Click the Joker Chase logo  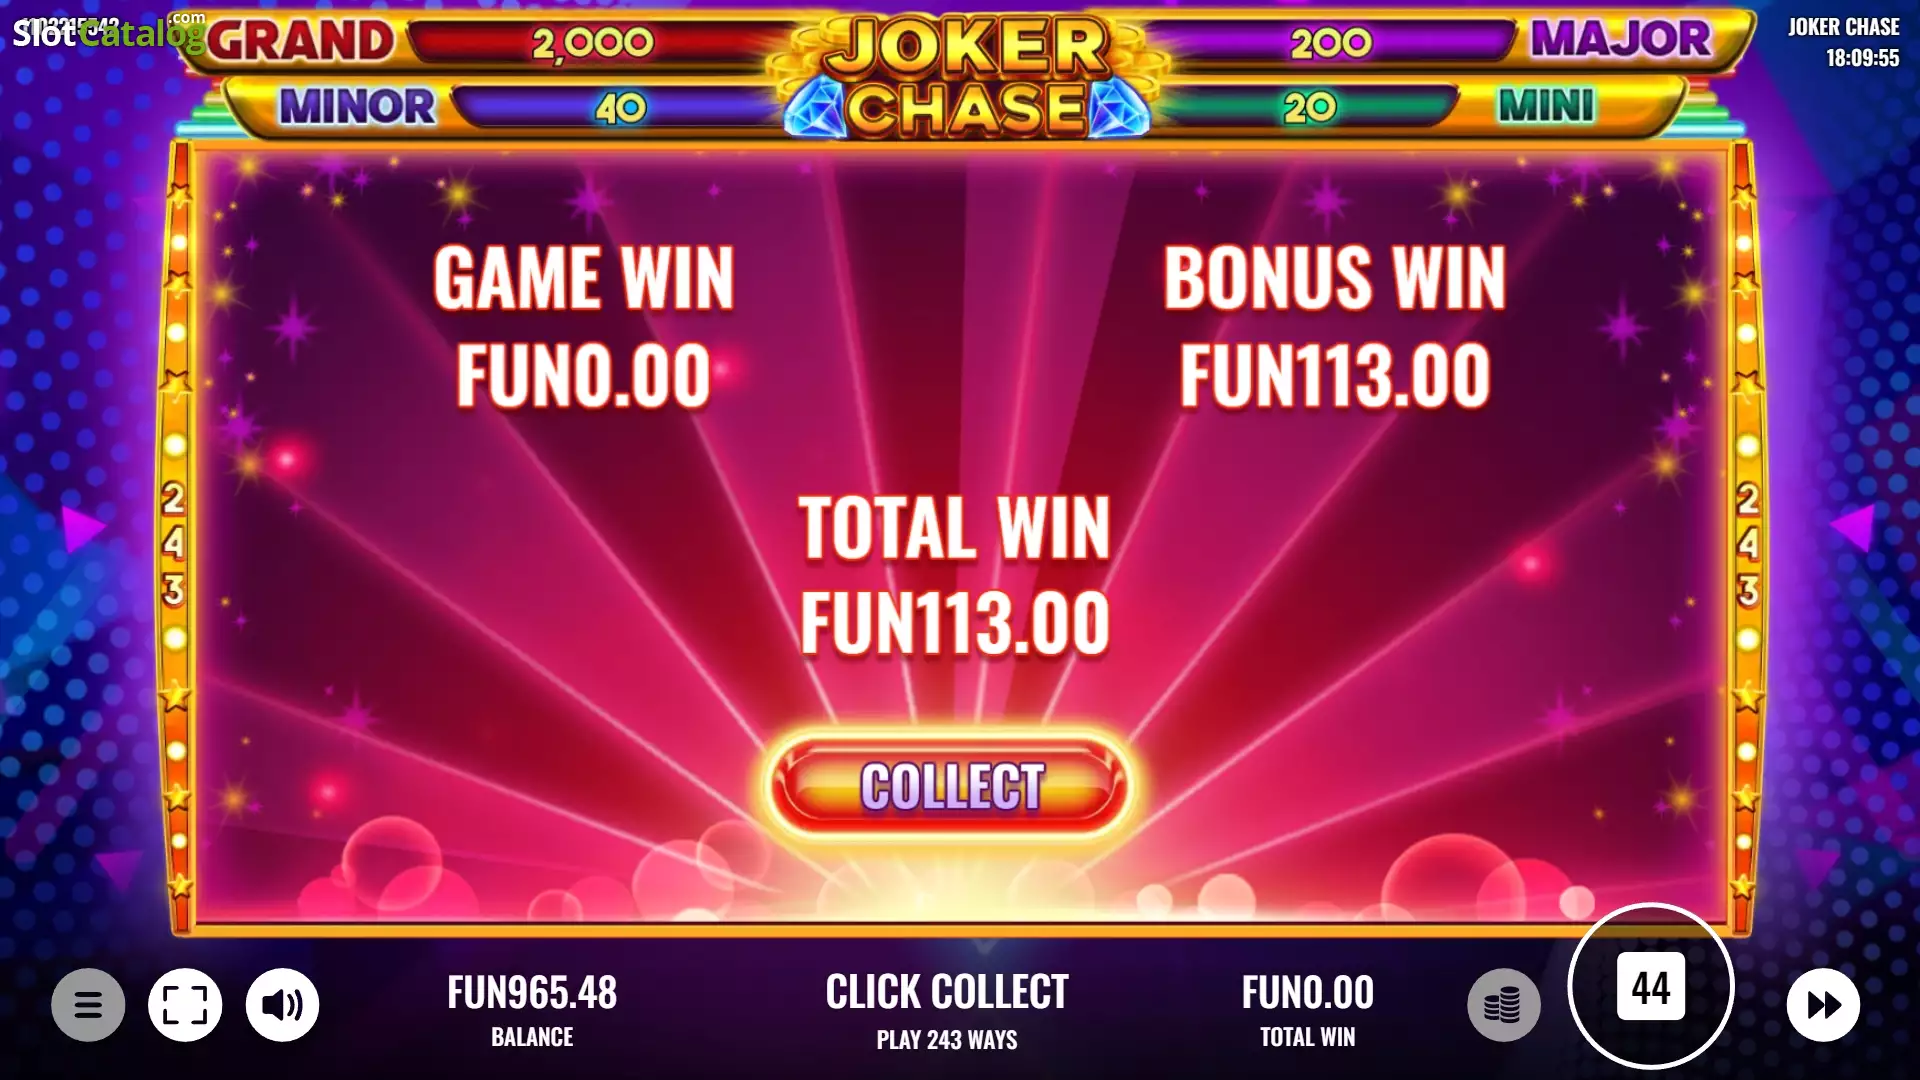coord(967,76)
